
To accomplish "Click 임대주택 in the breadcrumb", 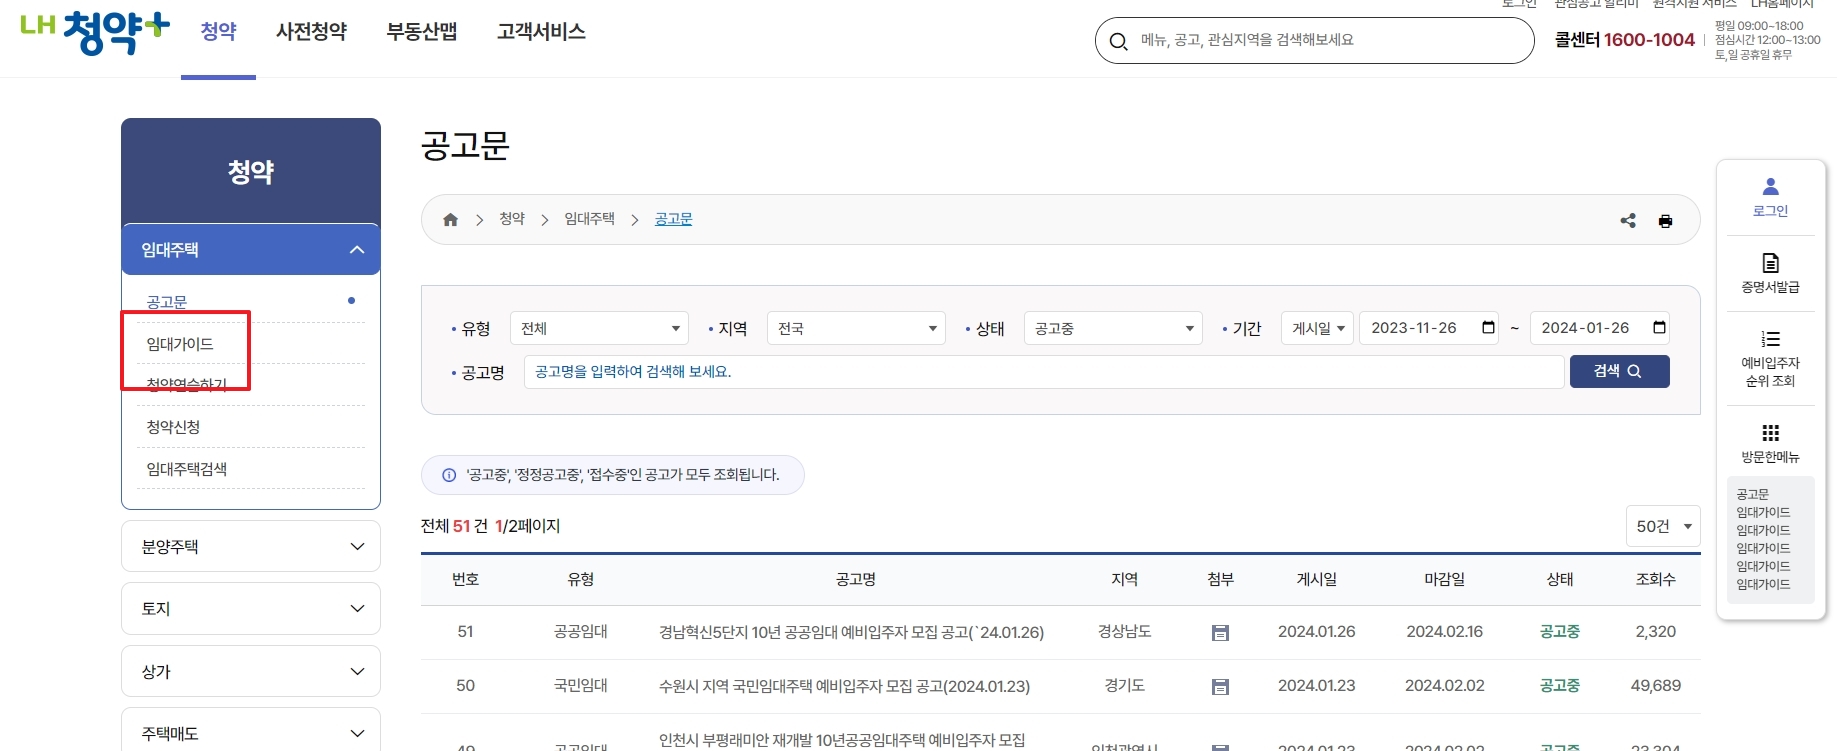I will point(589,219).
